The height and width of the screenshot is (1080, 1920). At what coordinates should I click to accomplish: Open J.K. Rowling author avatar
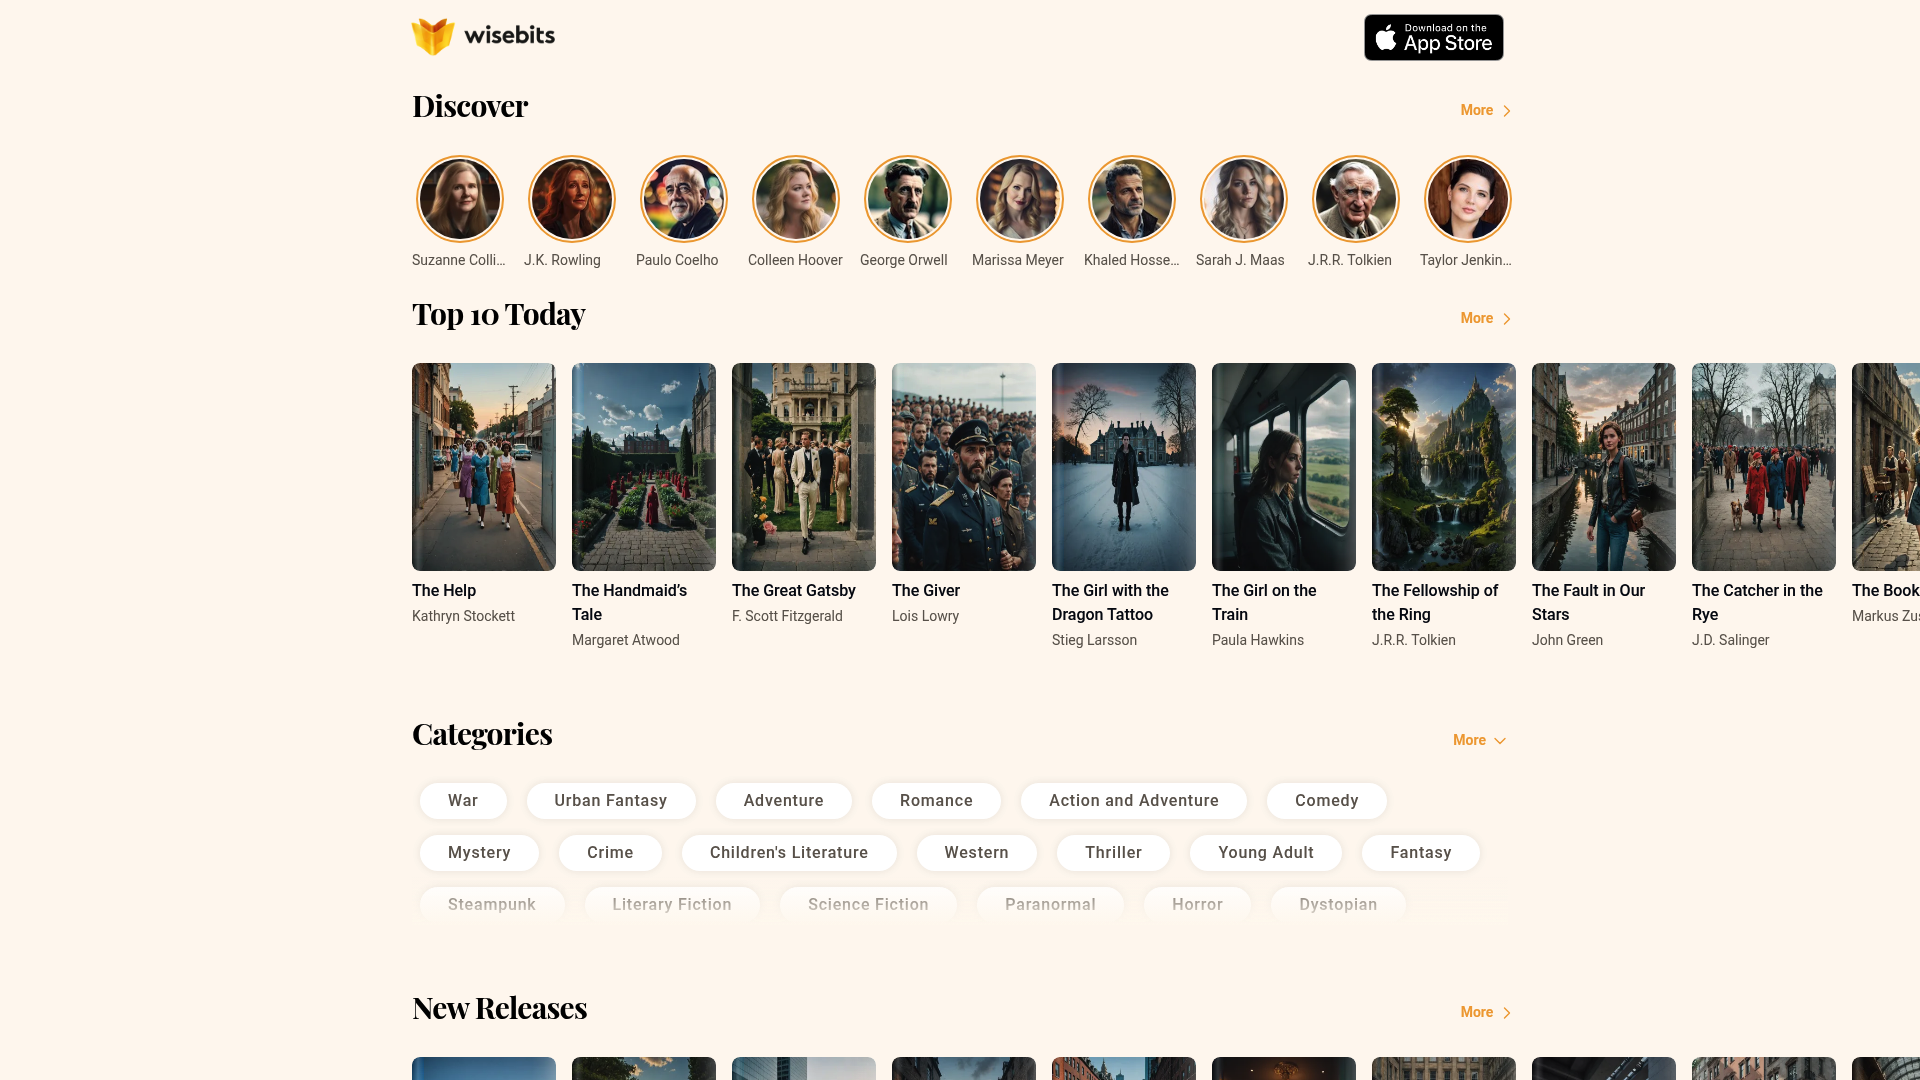(572, 199)
